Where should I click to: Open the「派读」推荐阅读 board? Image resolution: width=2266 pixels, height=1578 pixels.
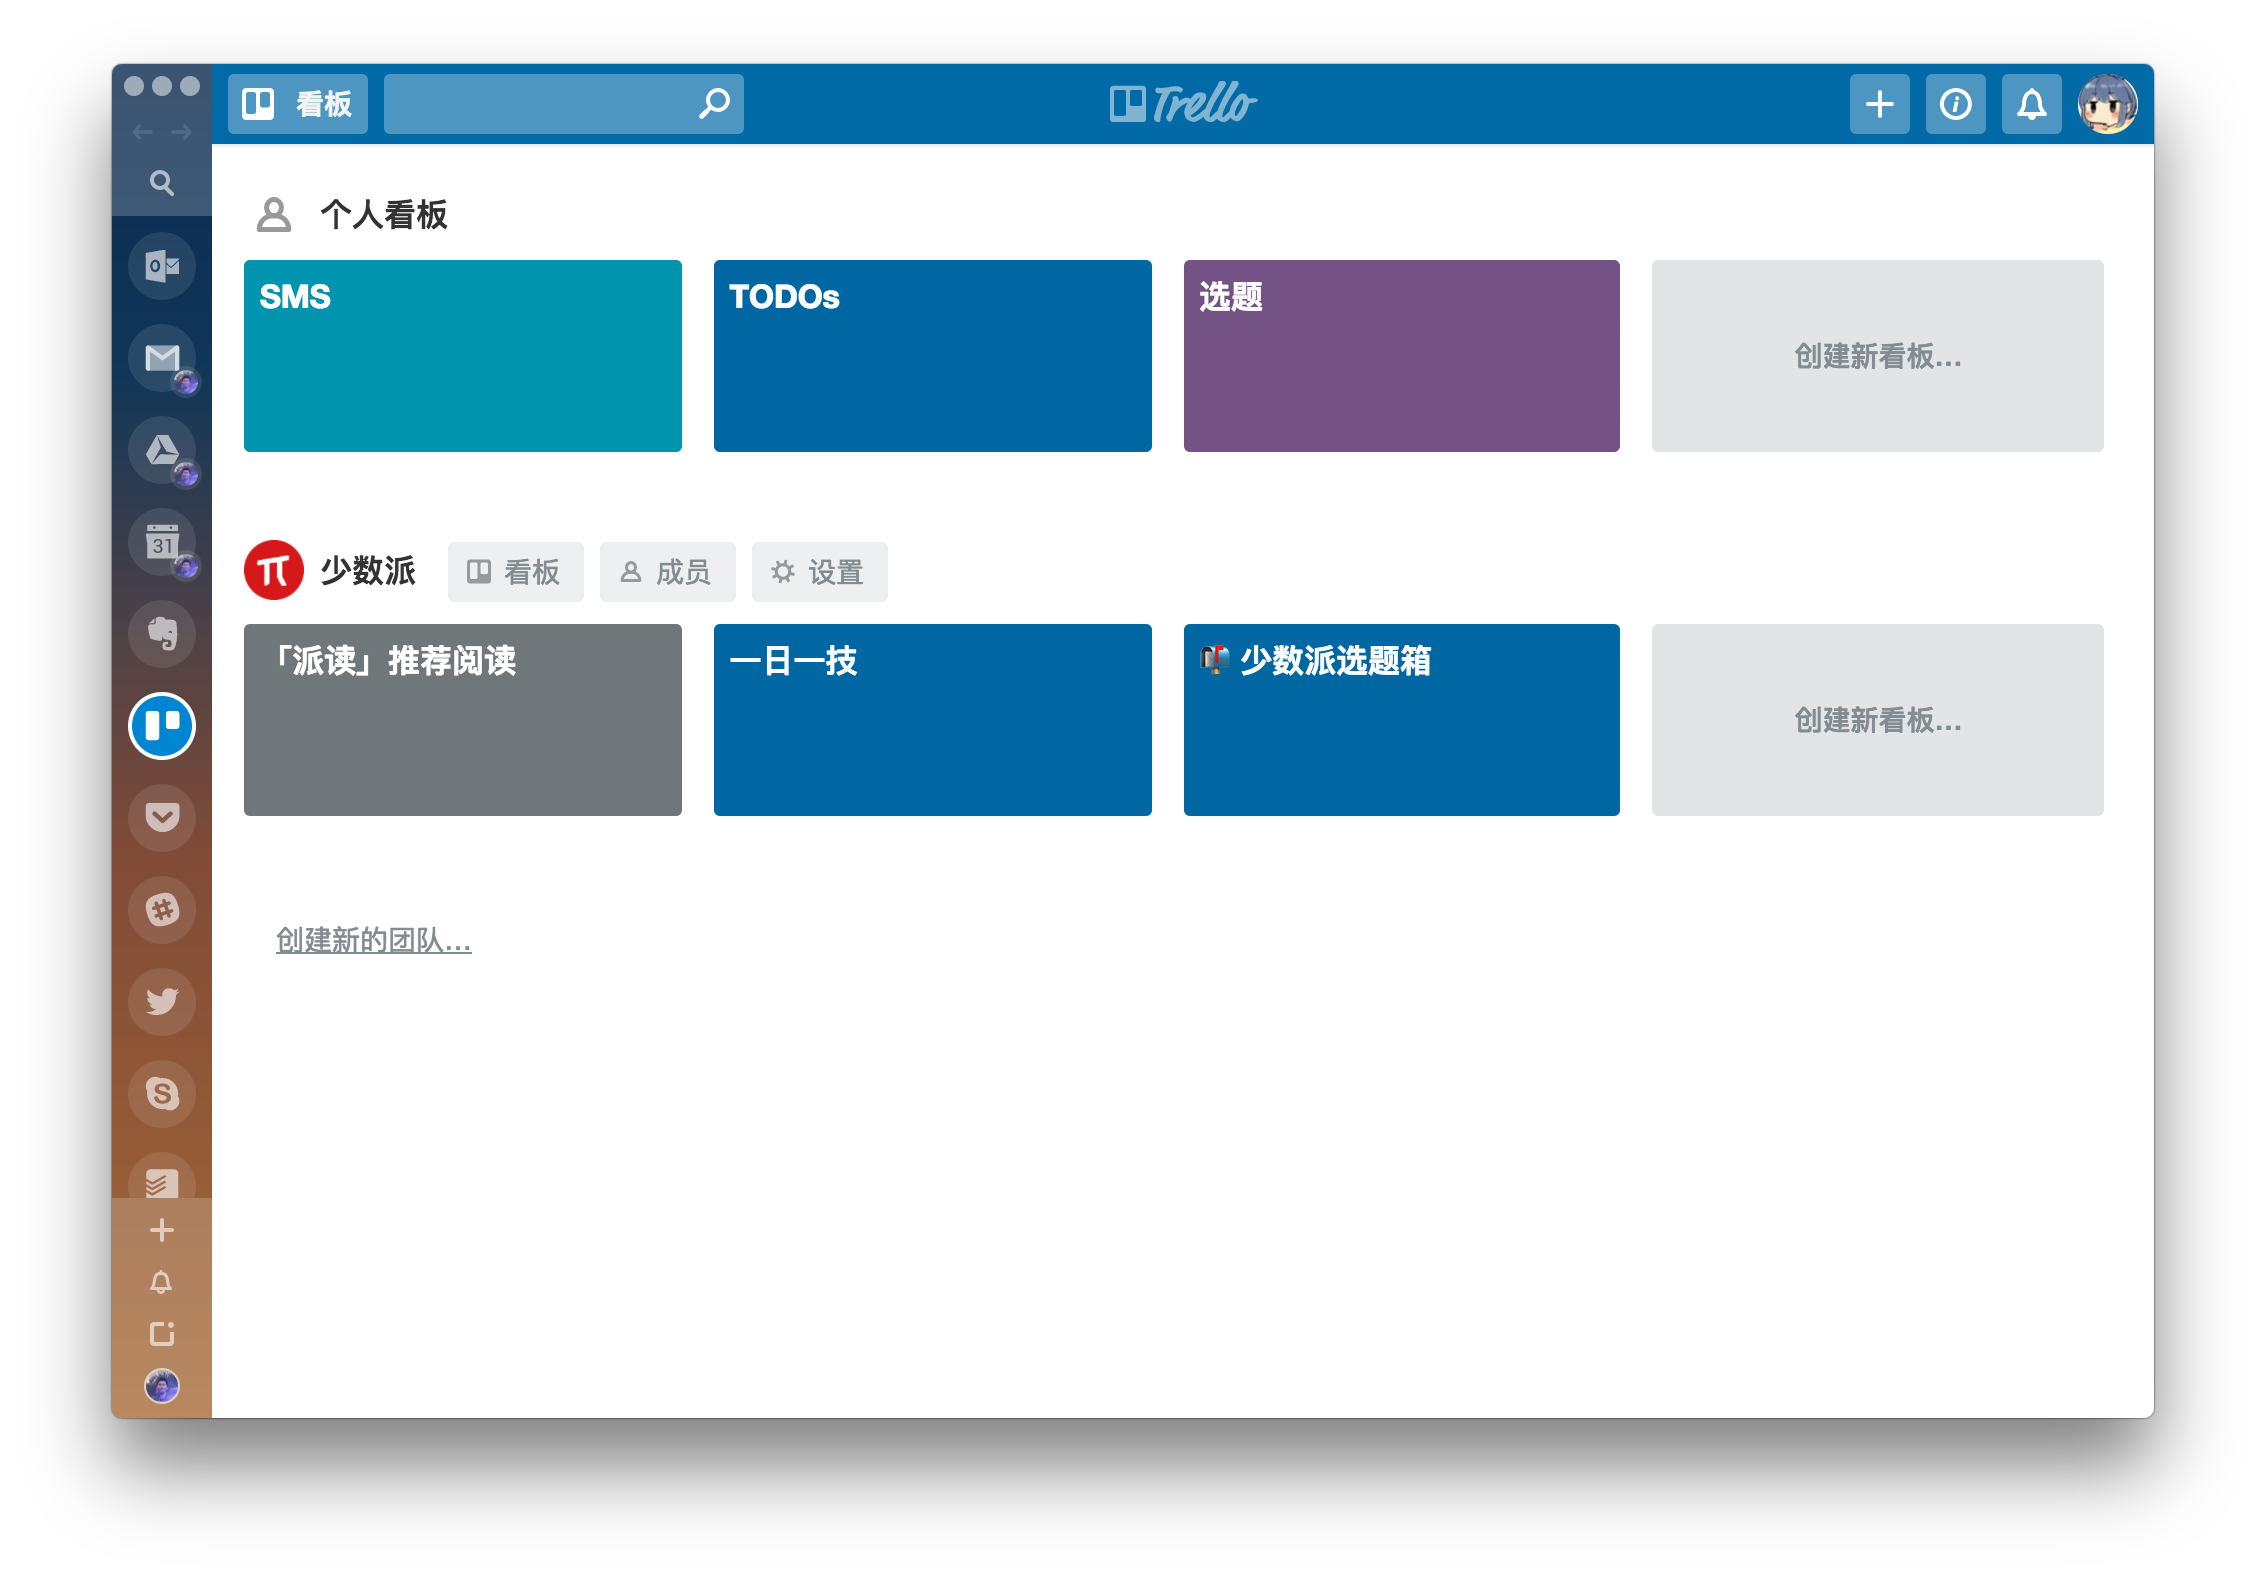tap(463, 720)
